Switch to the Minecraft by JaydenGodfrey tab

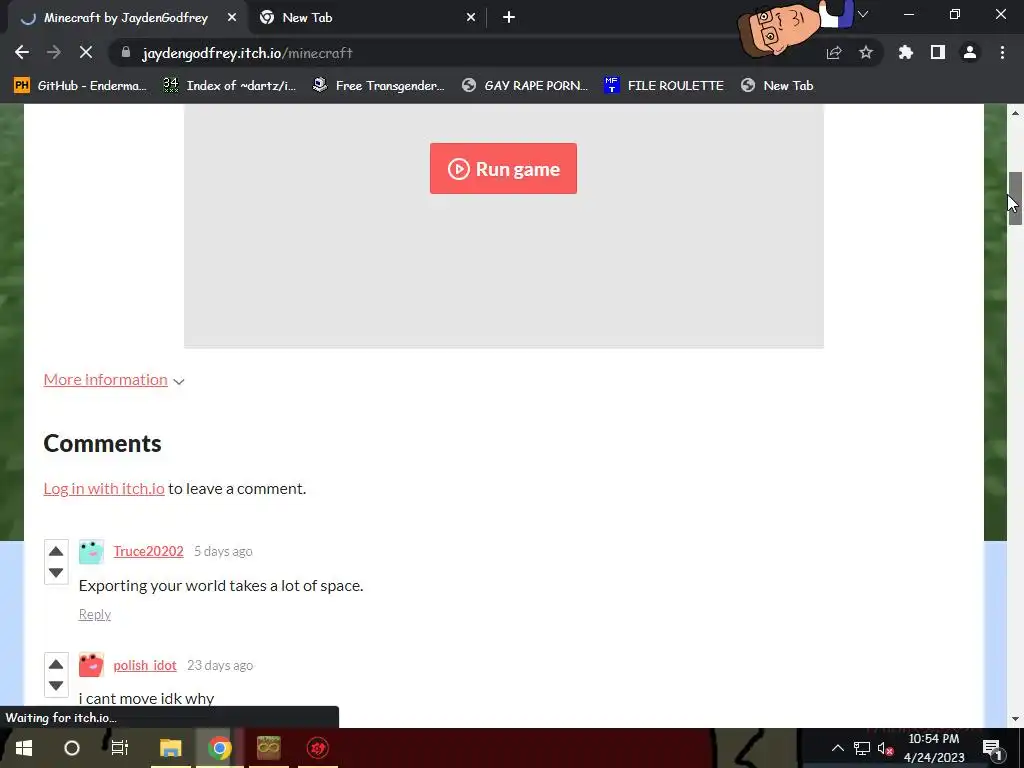(x=124, y=18)
